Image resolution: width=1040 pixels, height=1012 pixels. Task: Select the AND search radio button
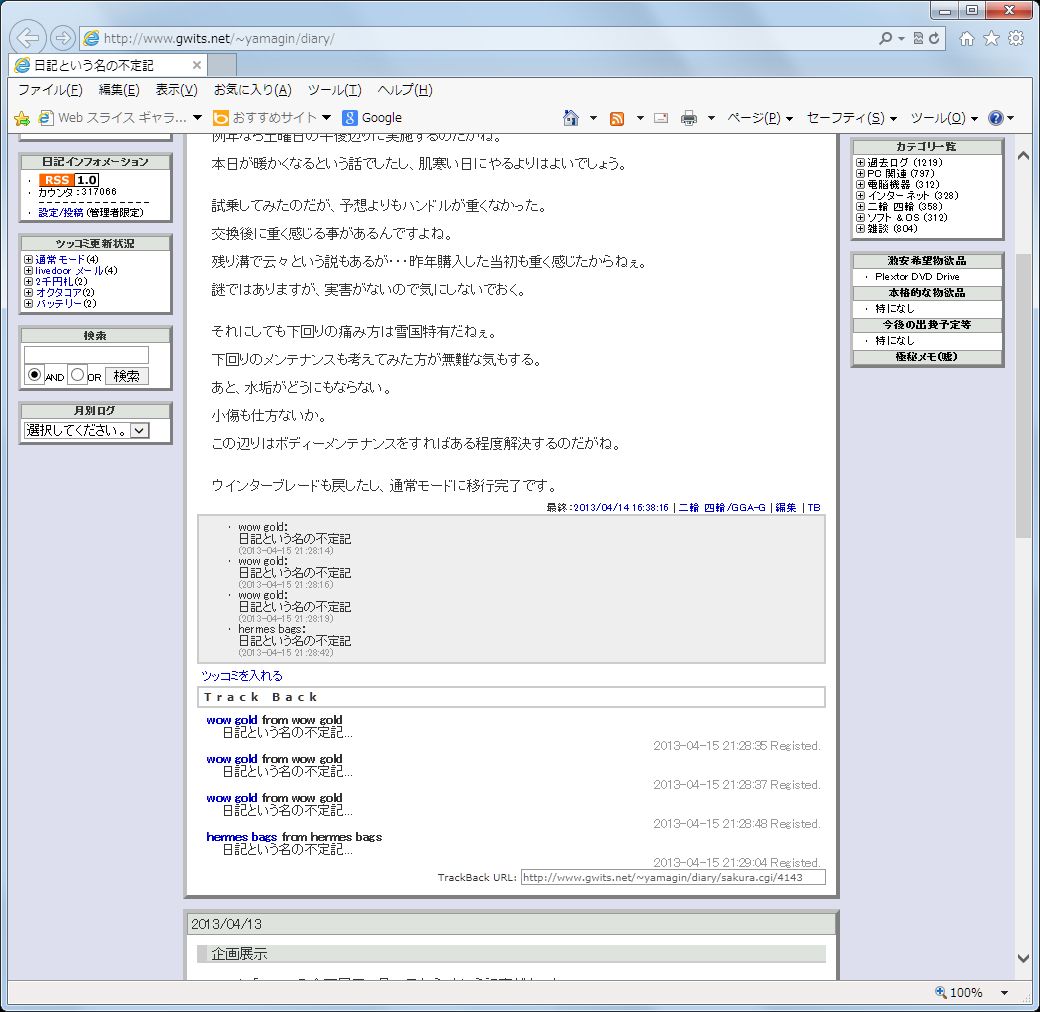click(34, 375)
